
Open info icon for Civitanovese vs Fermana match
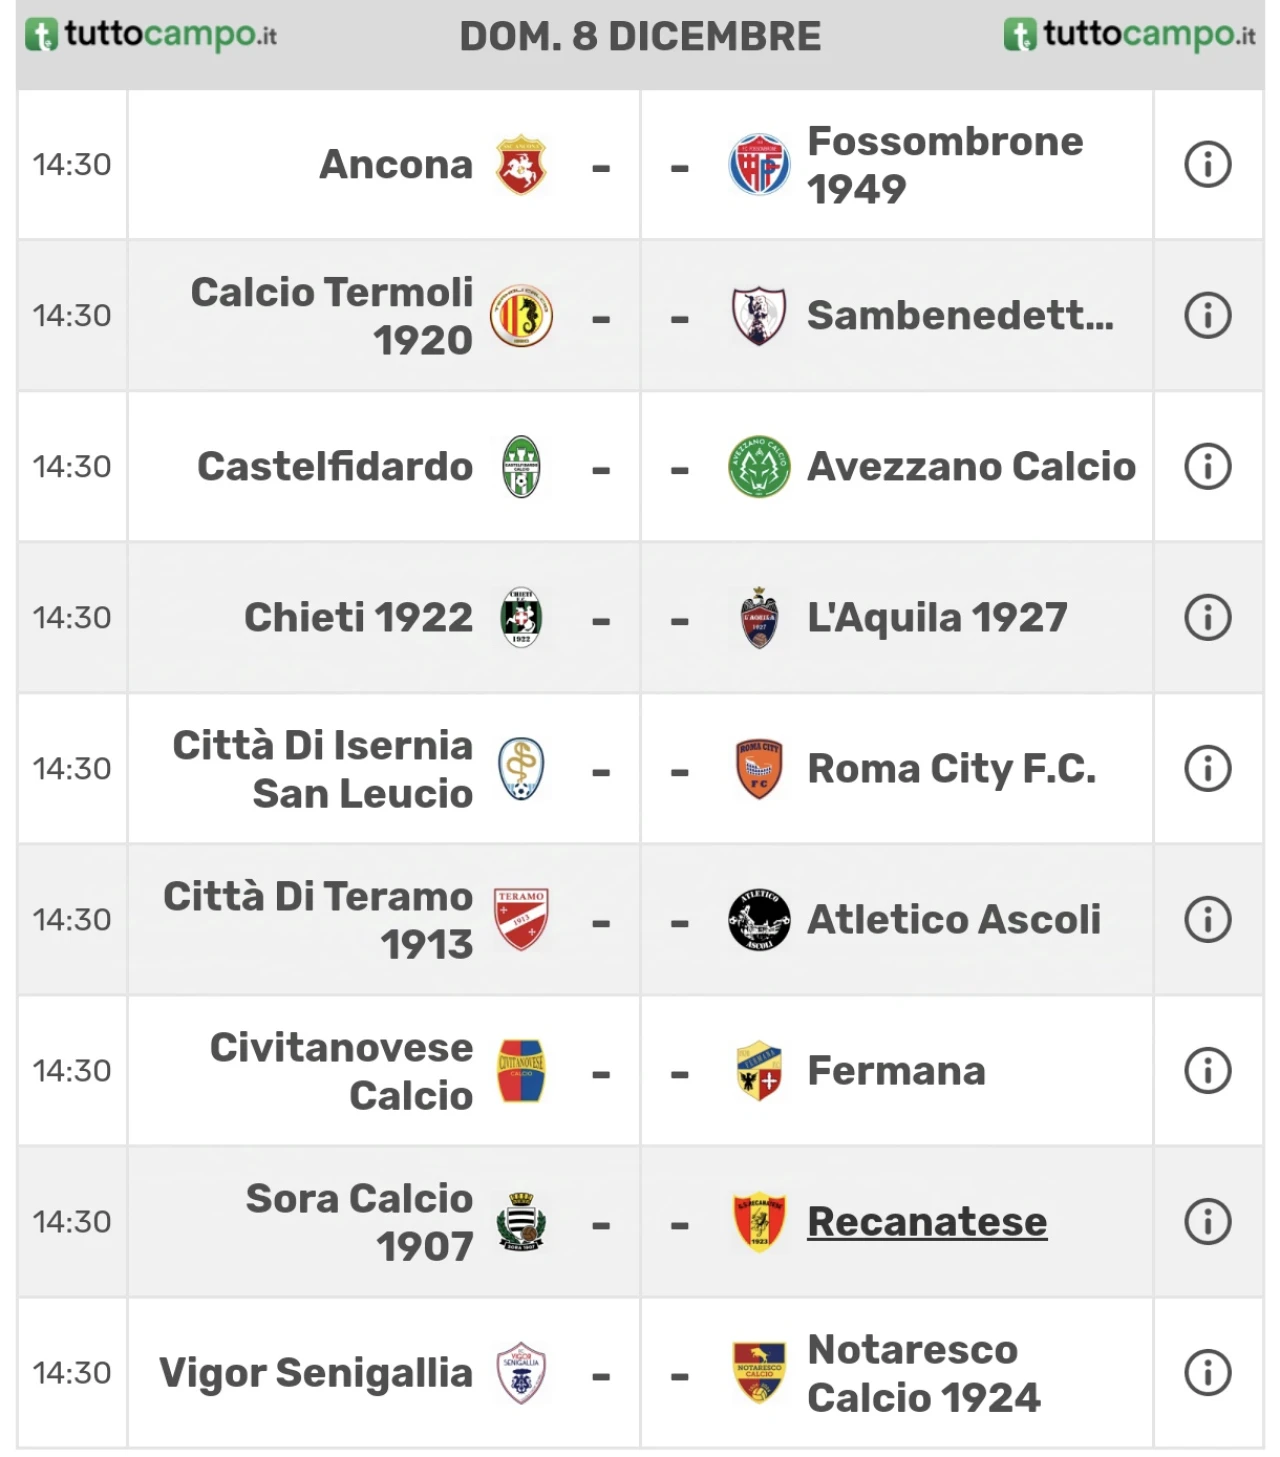1207,1070
